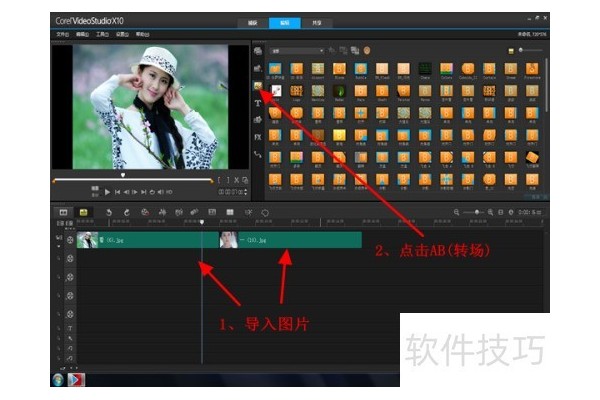Set Mark-in with the left bracket
Viewport: 600px width, 400px height.
[219, 180]
